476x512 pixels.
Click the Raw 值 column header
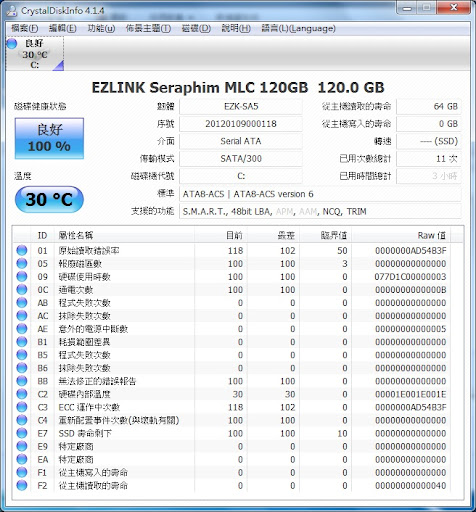pos(401,235)
